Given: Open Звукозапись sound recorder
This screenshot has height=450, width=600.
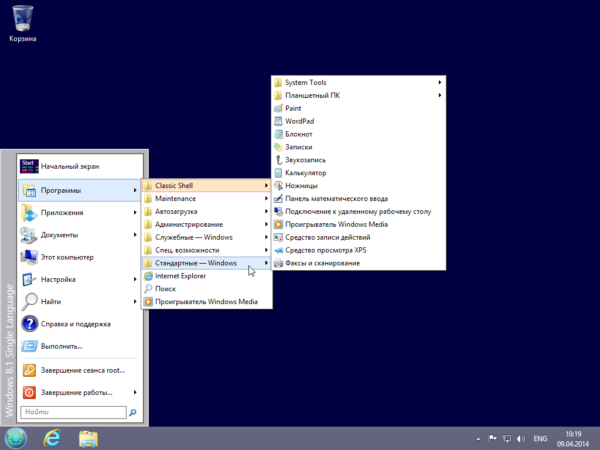Looking at the screenshot, I should point(305,160).
